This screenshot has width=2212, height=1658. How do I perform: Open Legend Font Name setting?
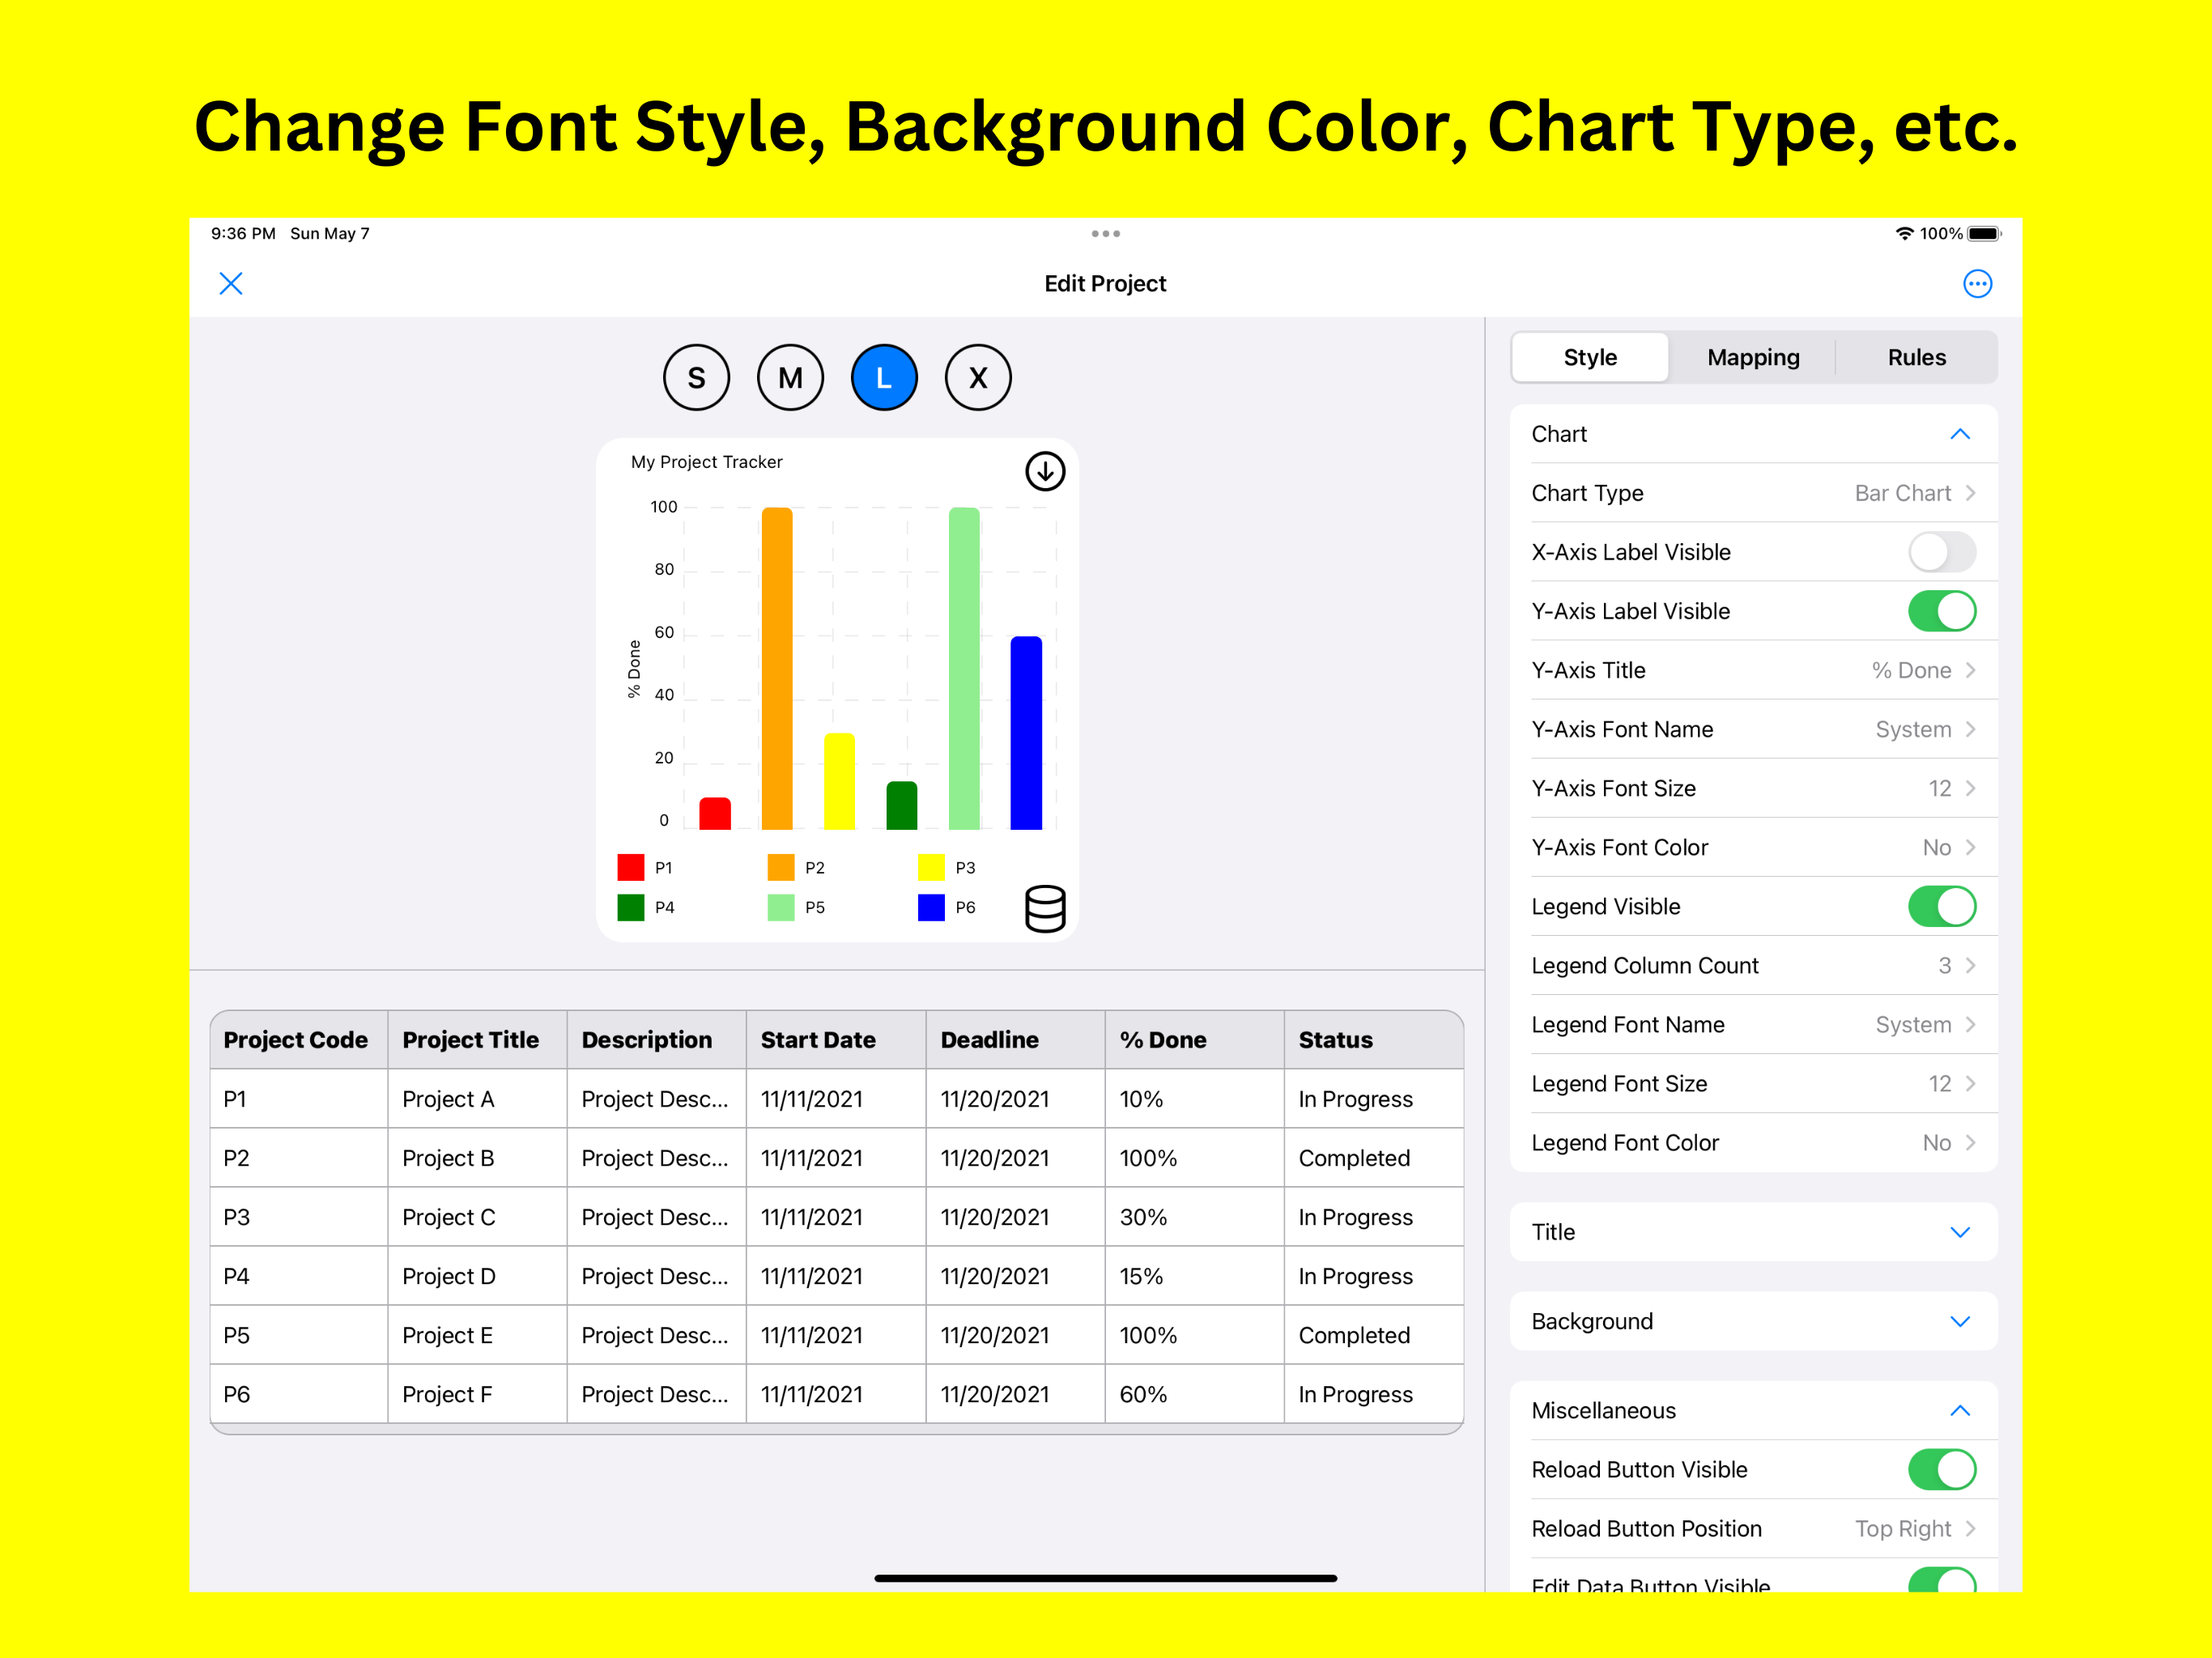pos(1754,1024)
